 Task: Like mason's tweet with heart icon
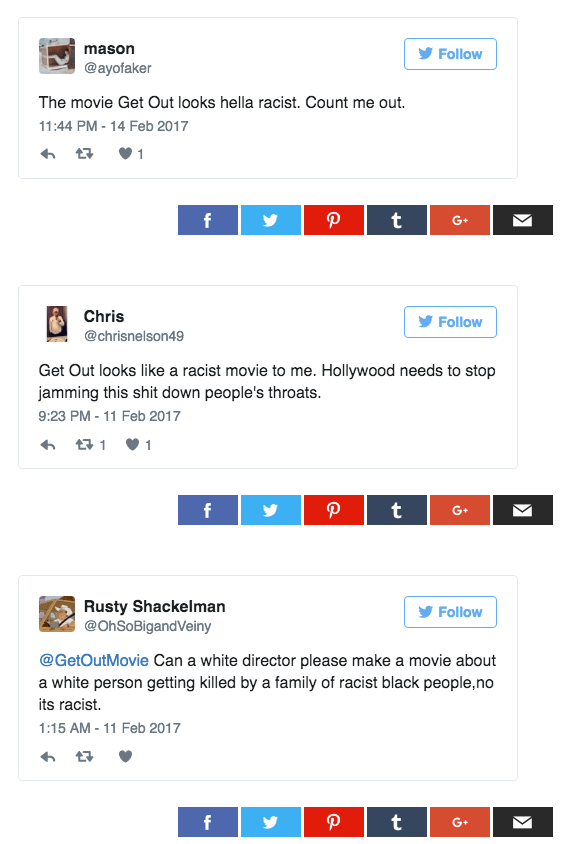click(x=125, y=154)
